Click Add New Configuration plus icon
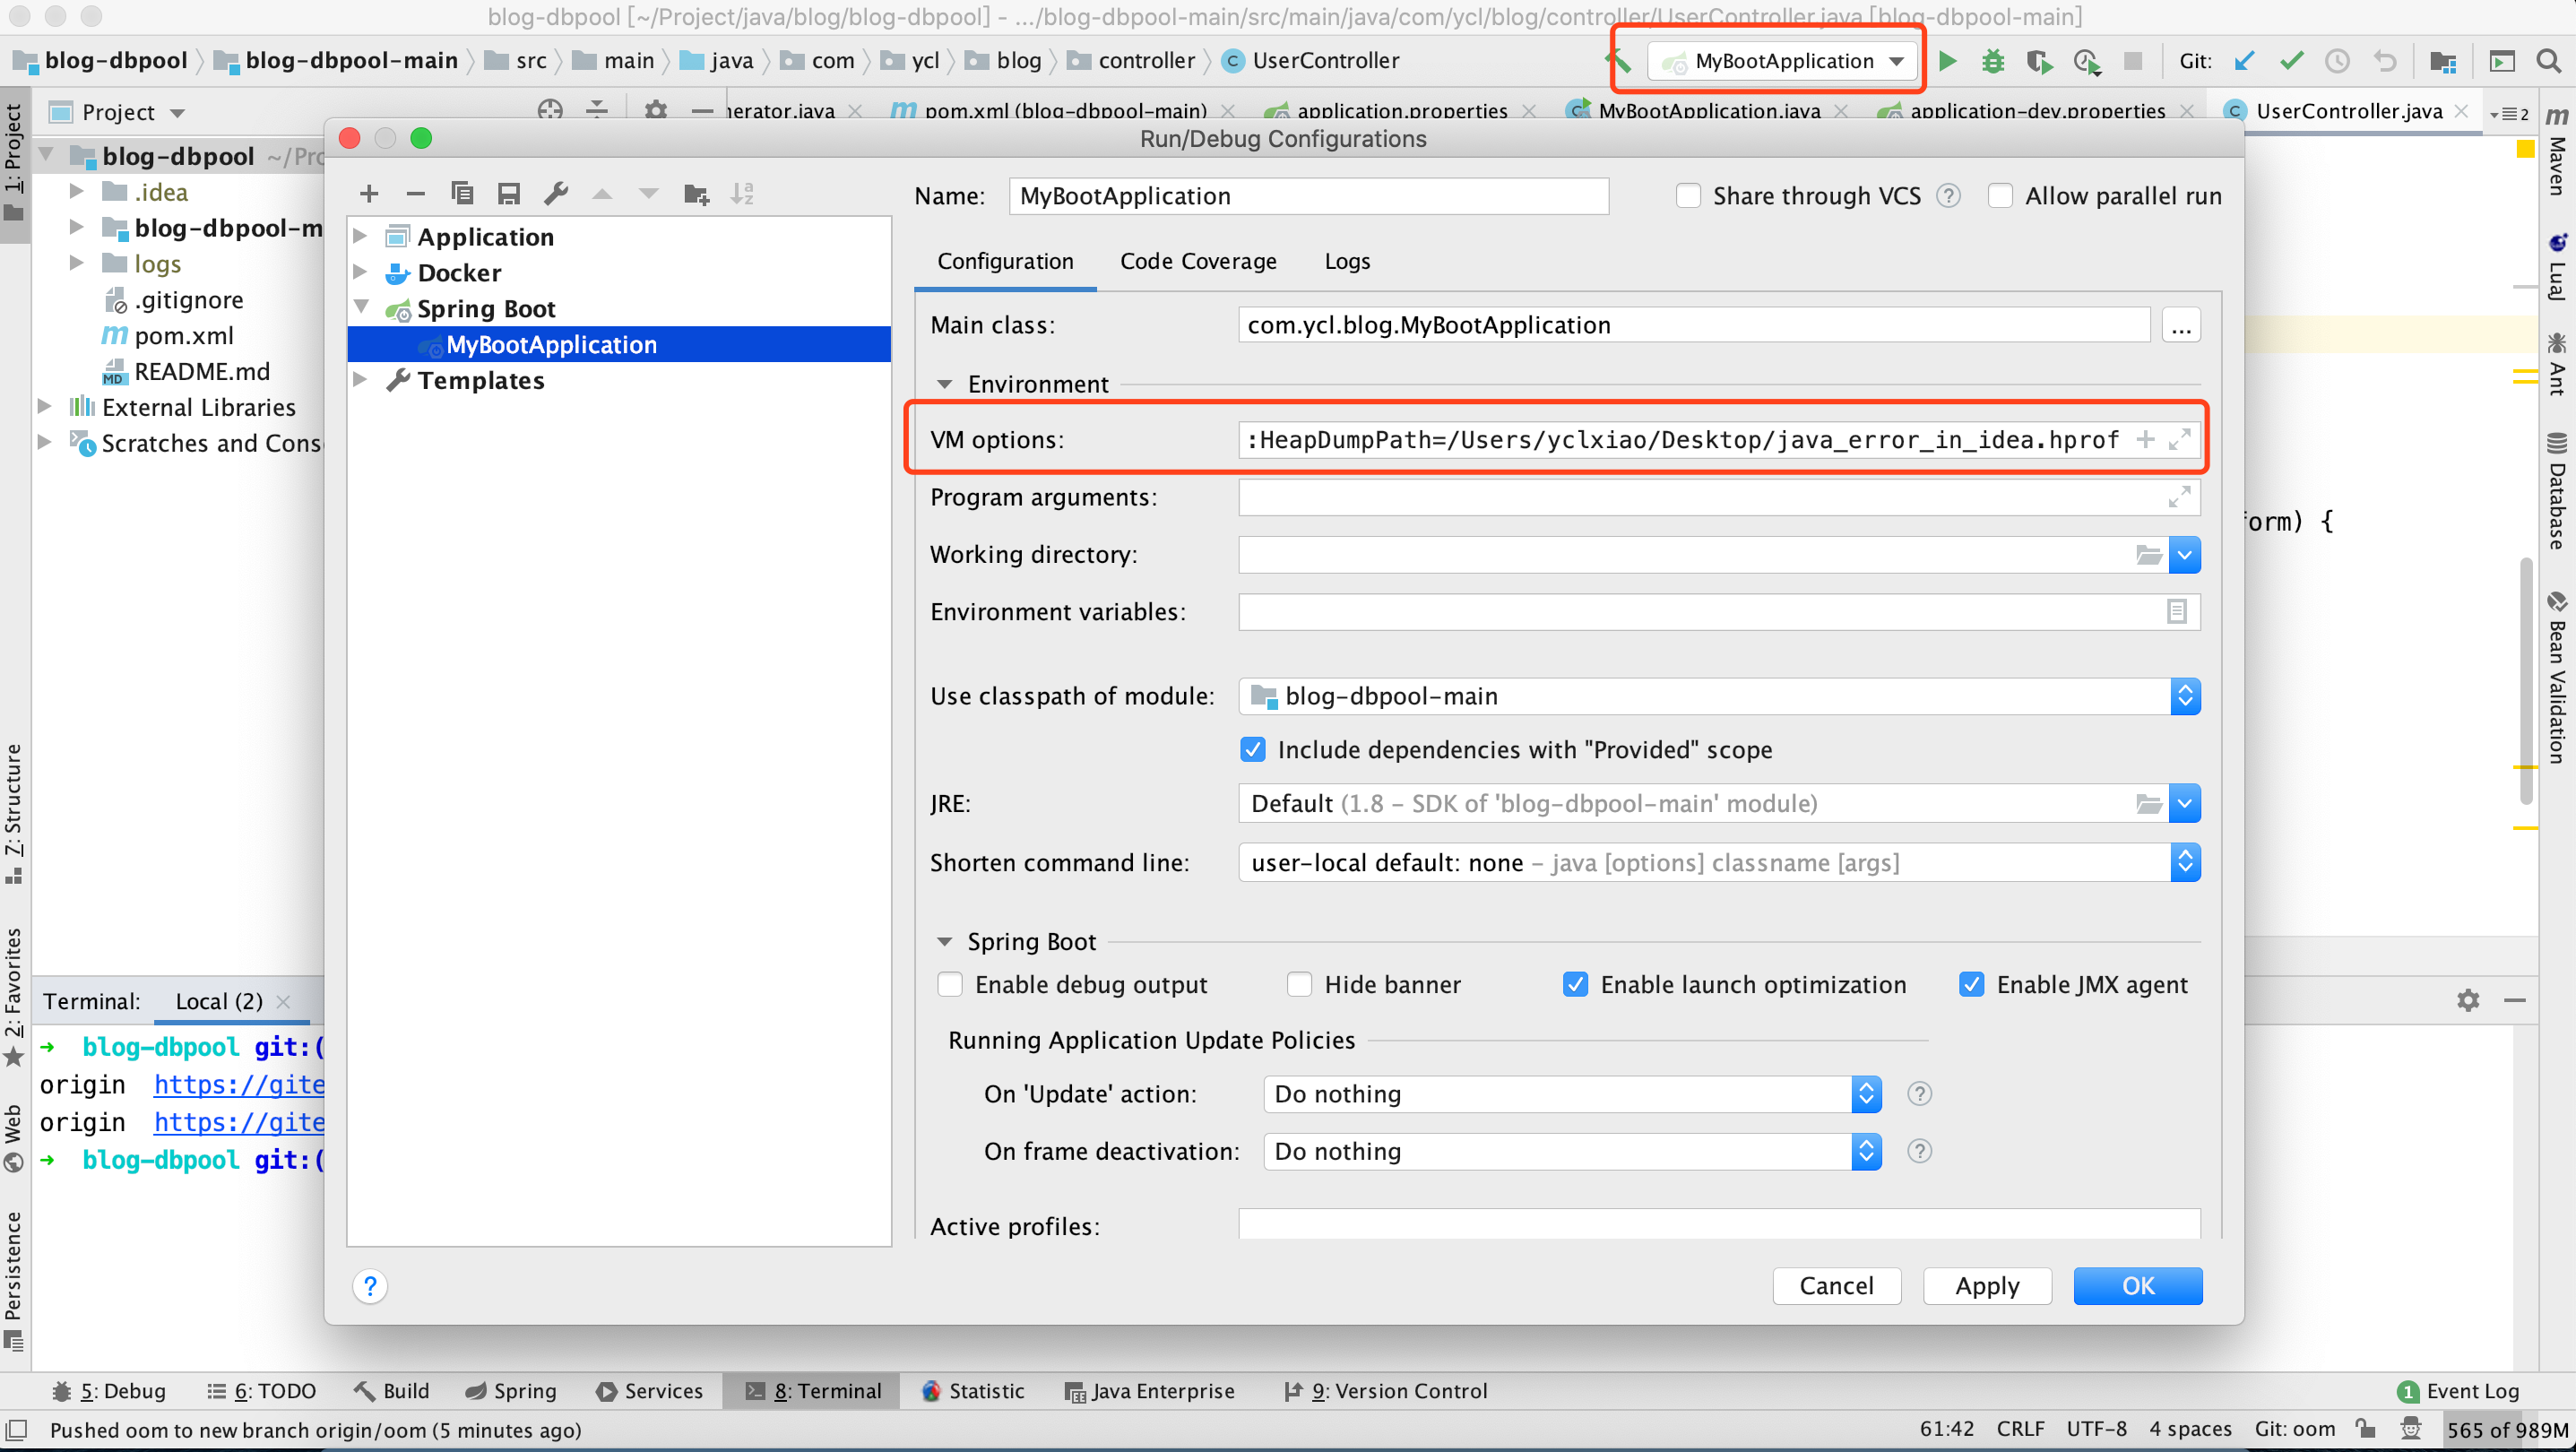 point(368,194)
